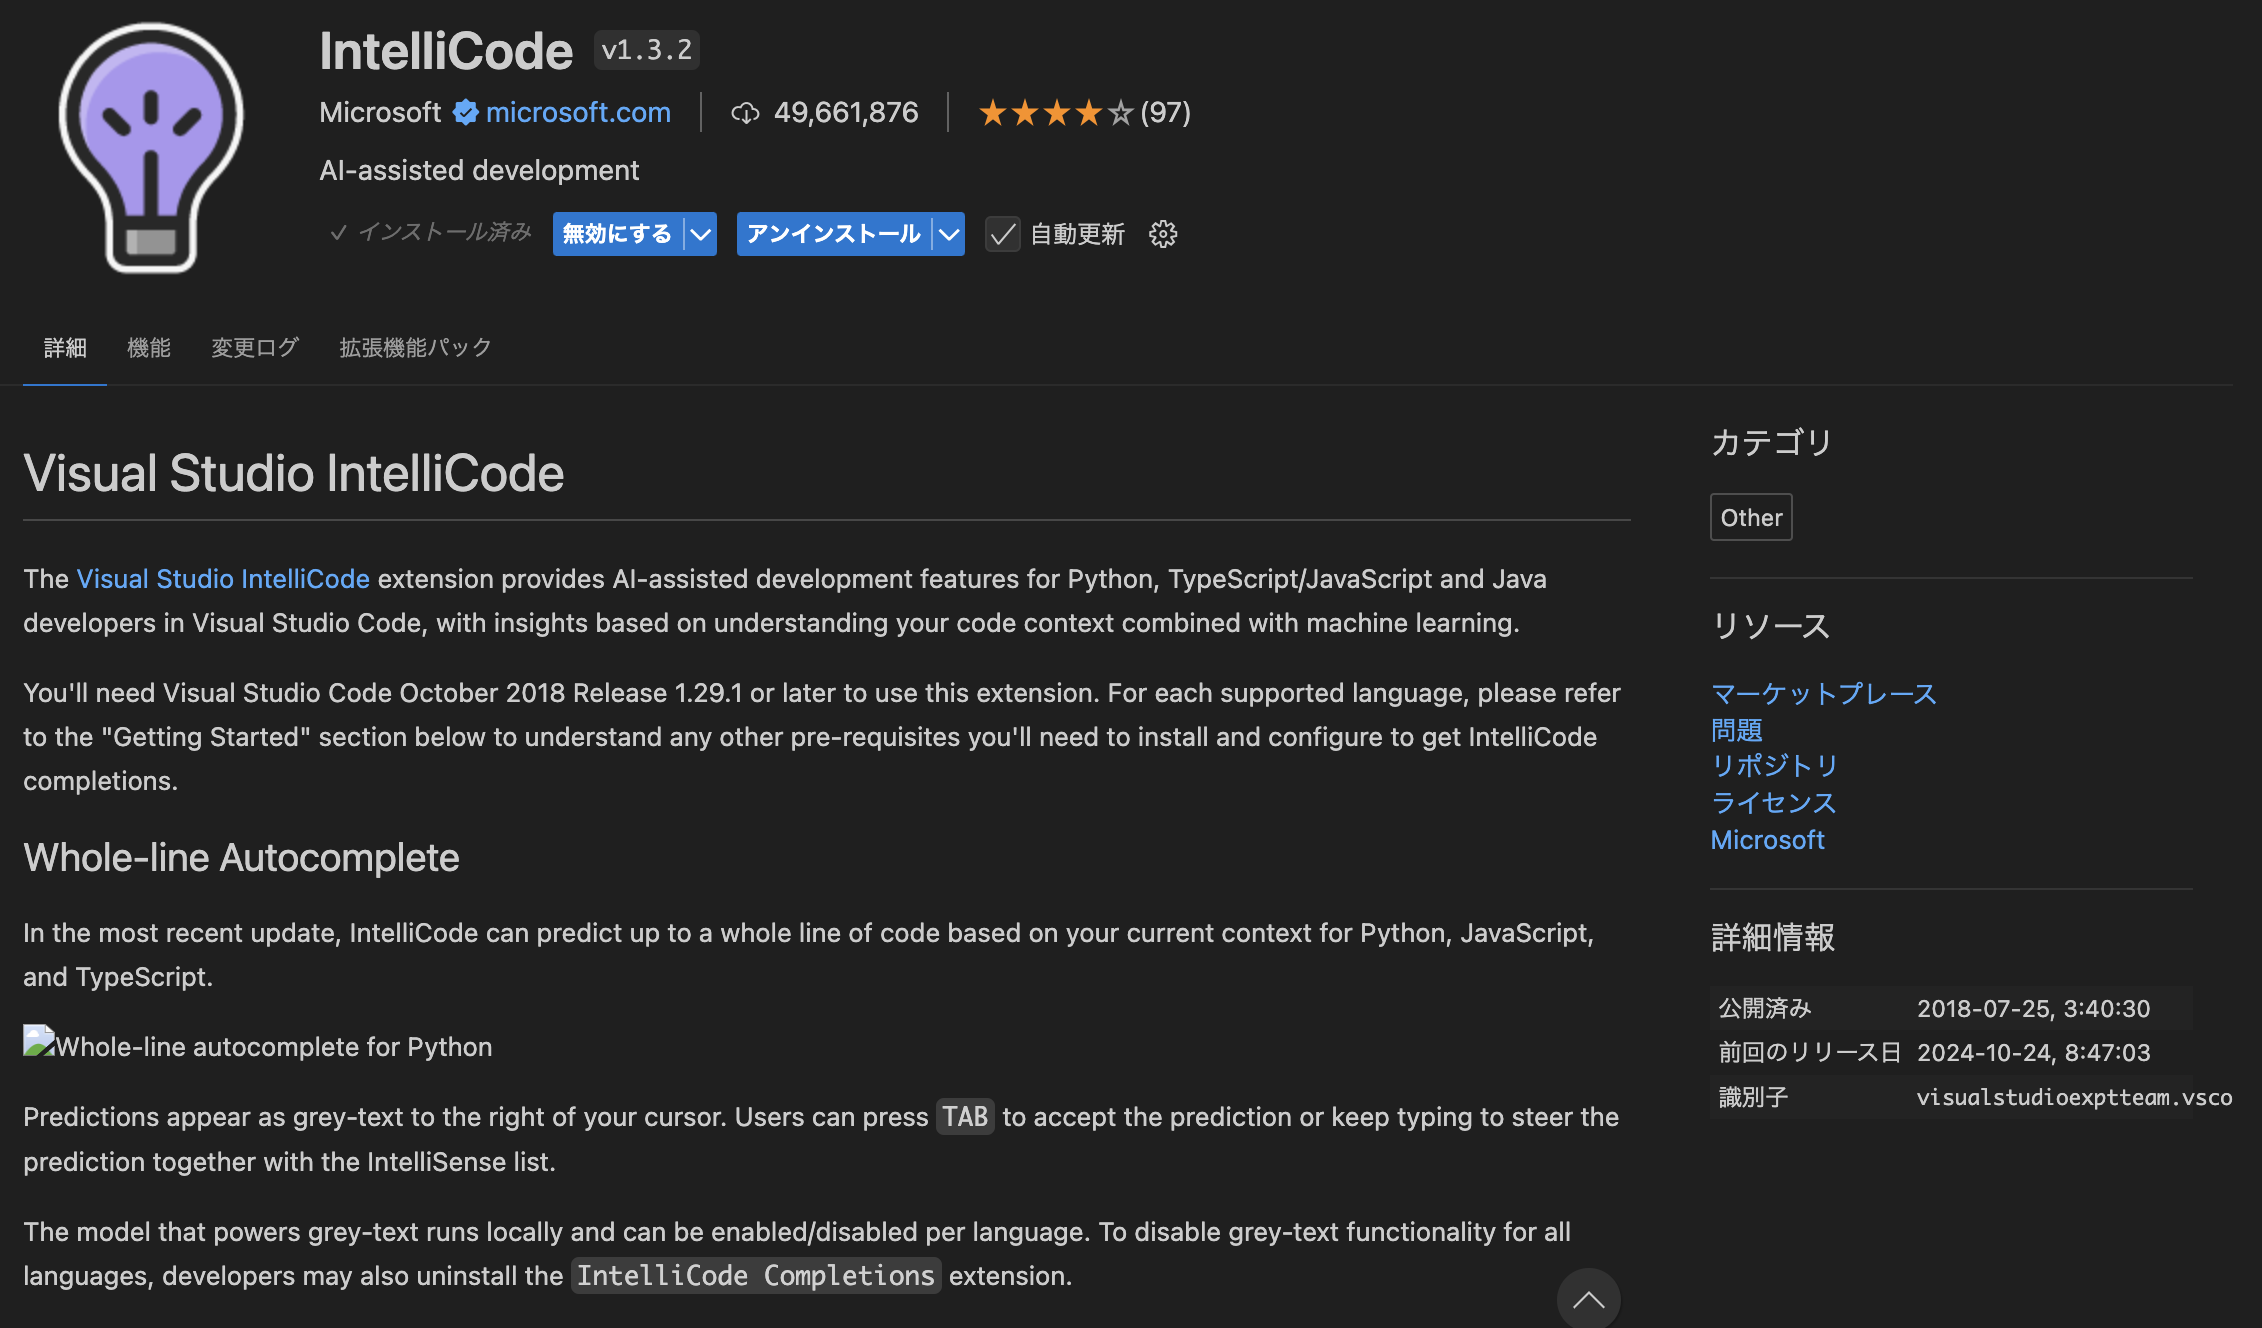This screenshot has width=2262, height=1328.
Task: Open extension settings via gear icon
Action: coord(1162,234)
